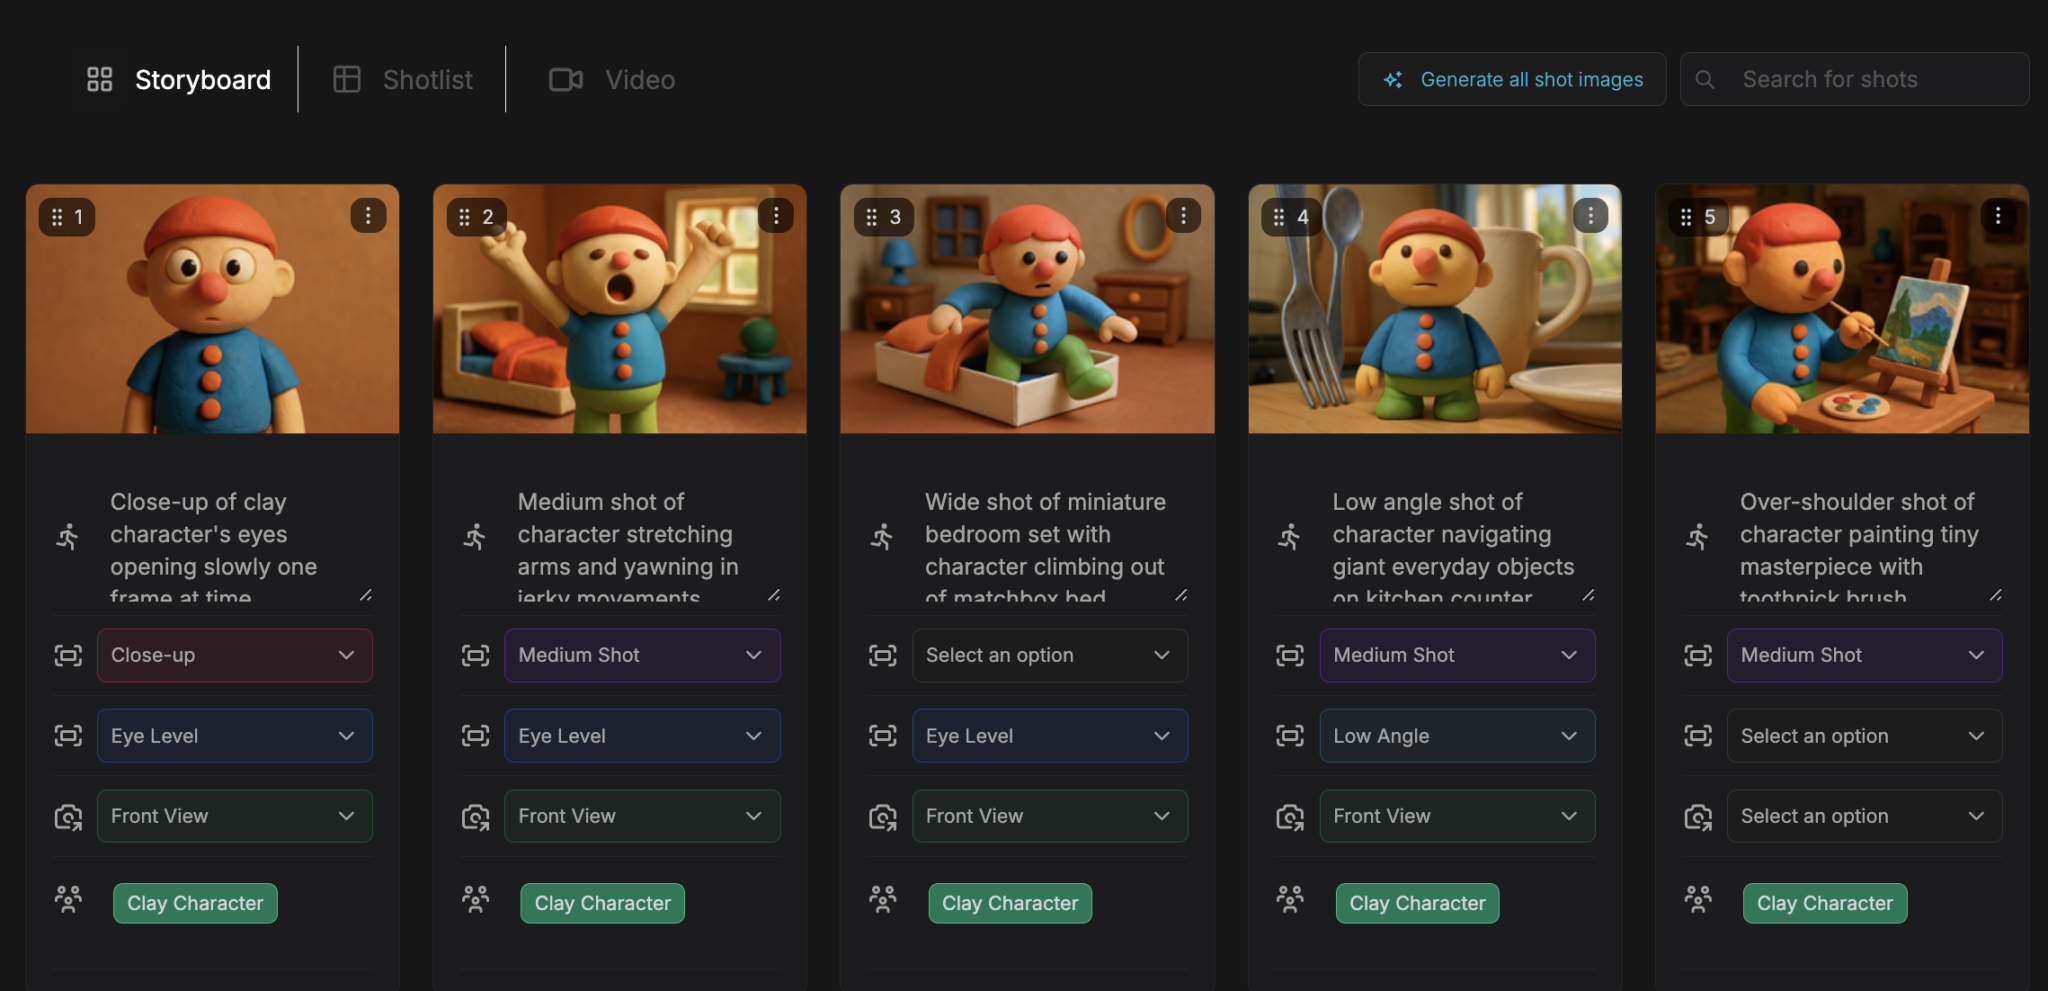Open the Close-up shot size dropdown
Image resolution: width=2048 pixels, height=991 pixels.
click(234, 655)
